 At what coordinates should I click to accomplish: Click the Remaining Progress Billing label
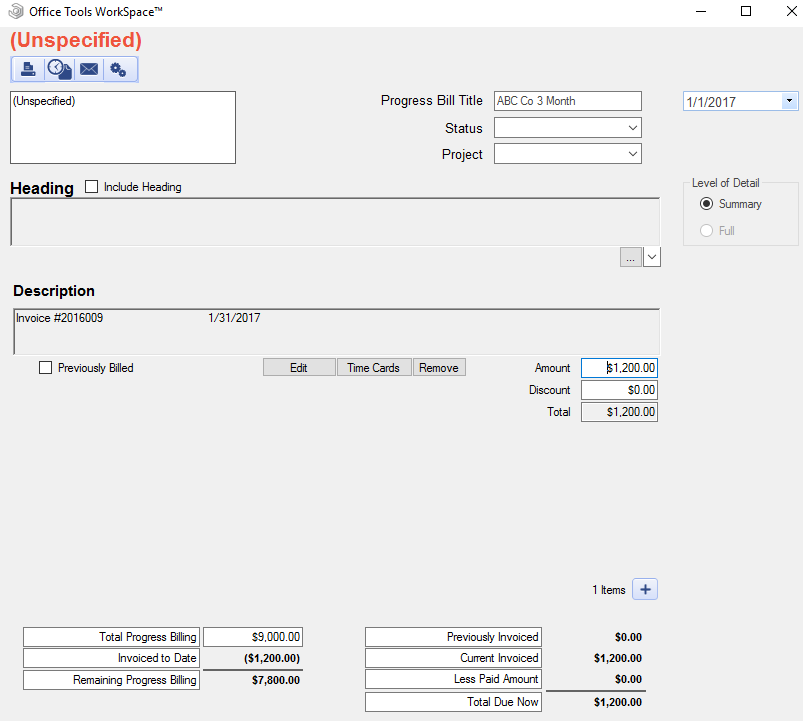point(111,680)
